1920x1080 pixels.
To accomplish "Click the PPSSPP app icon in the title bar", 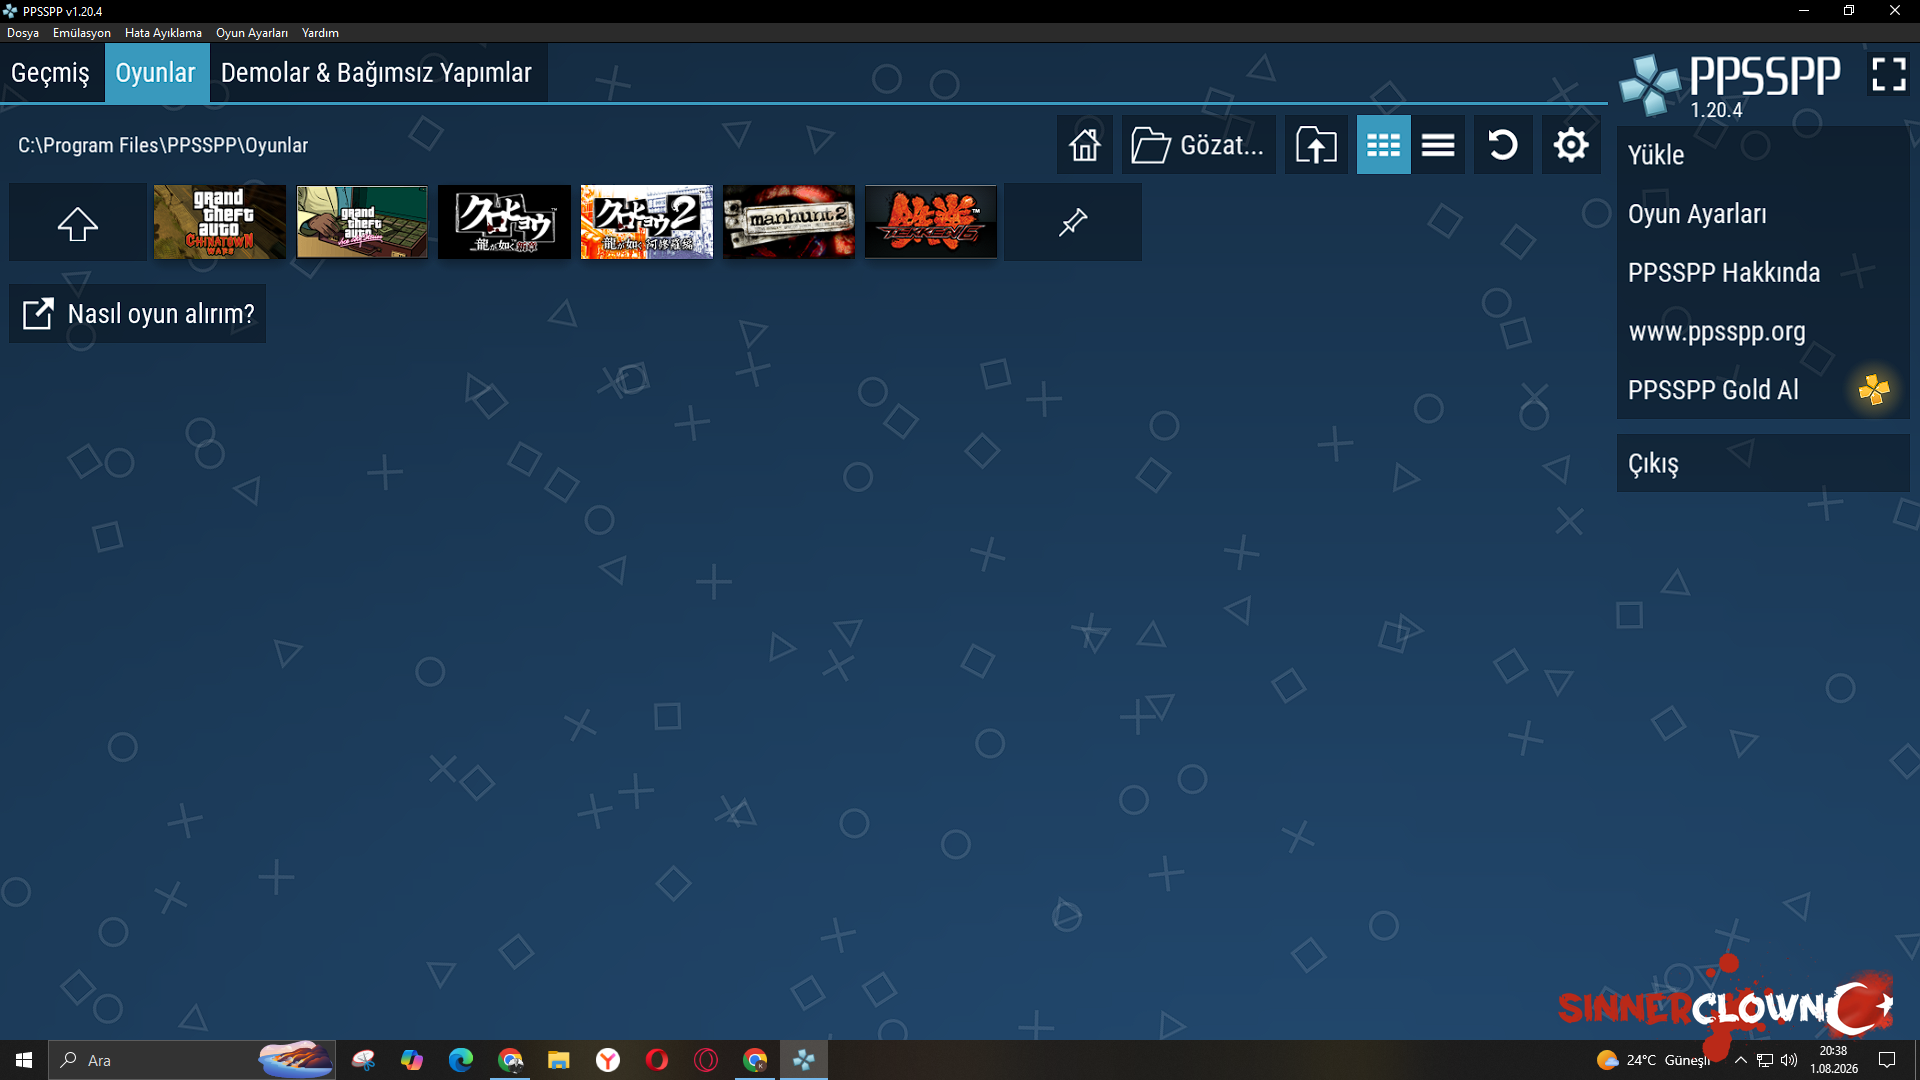I will (10, 11).
